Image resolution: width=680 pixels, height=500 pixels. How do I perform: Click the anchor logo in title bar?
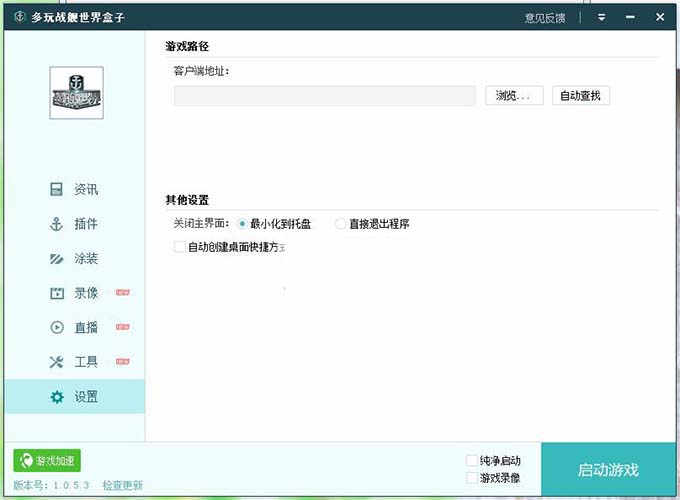(20, 17)
